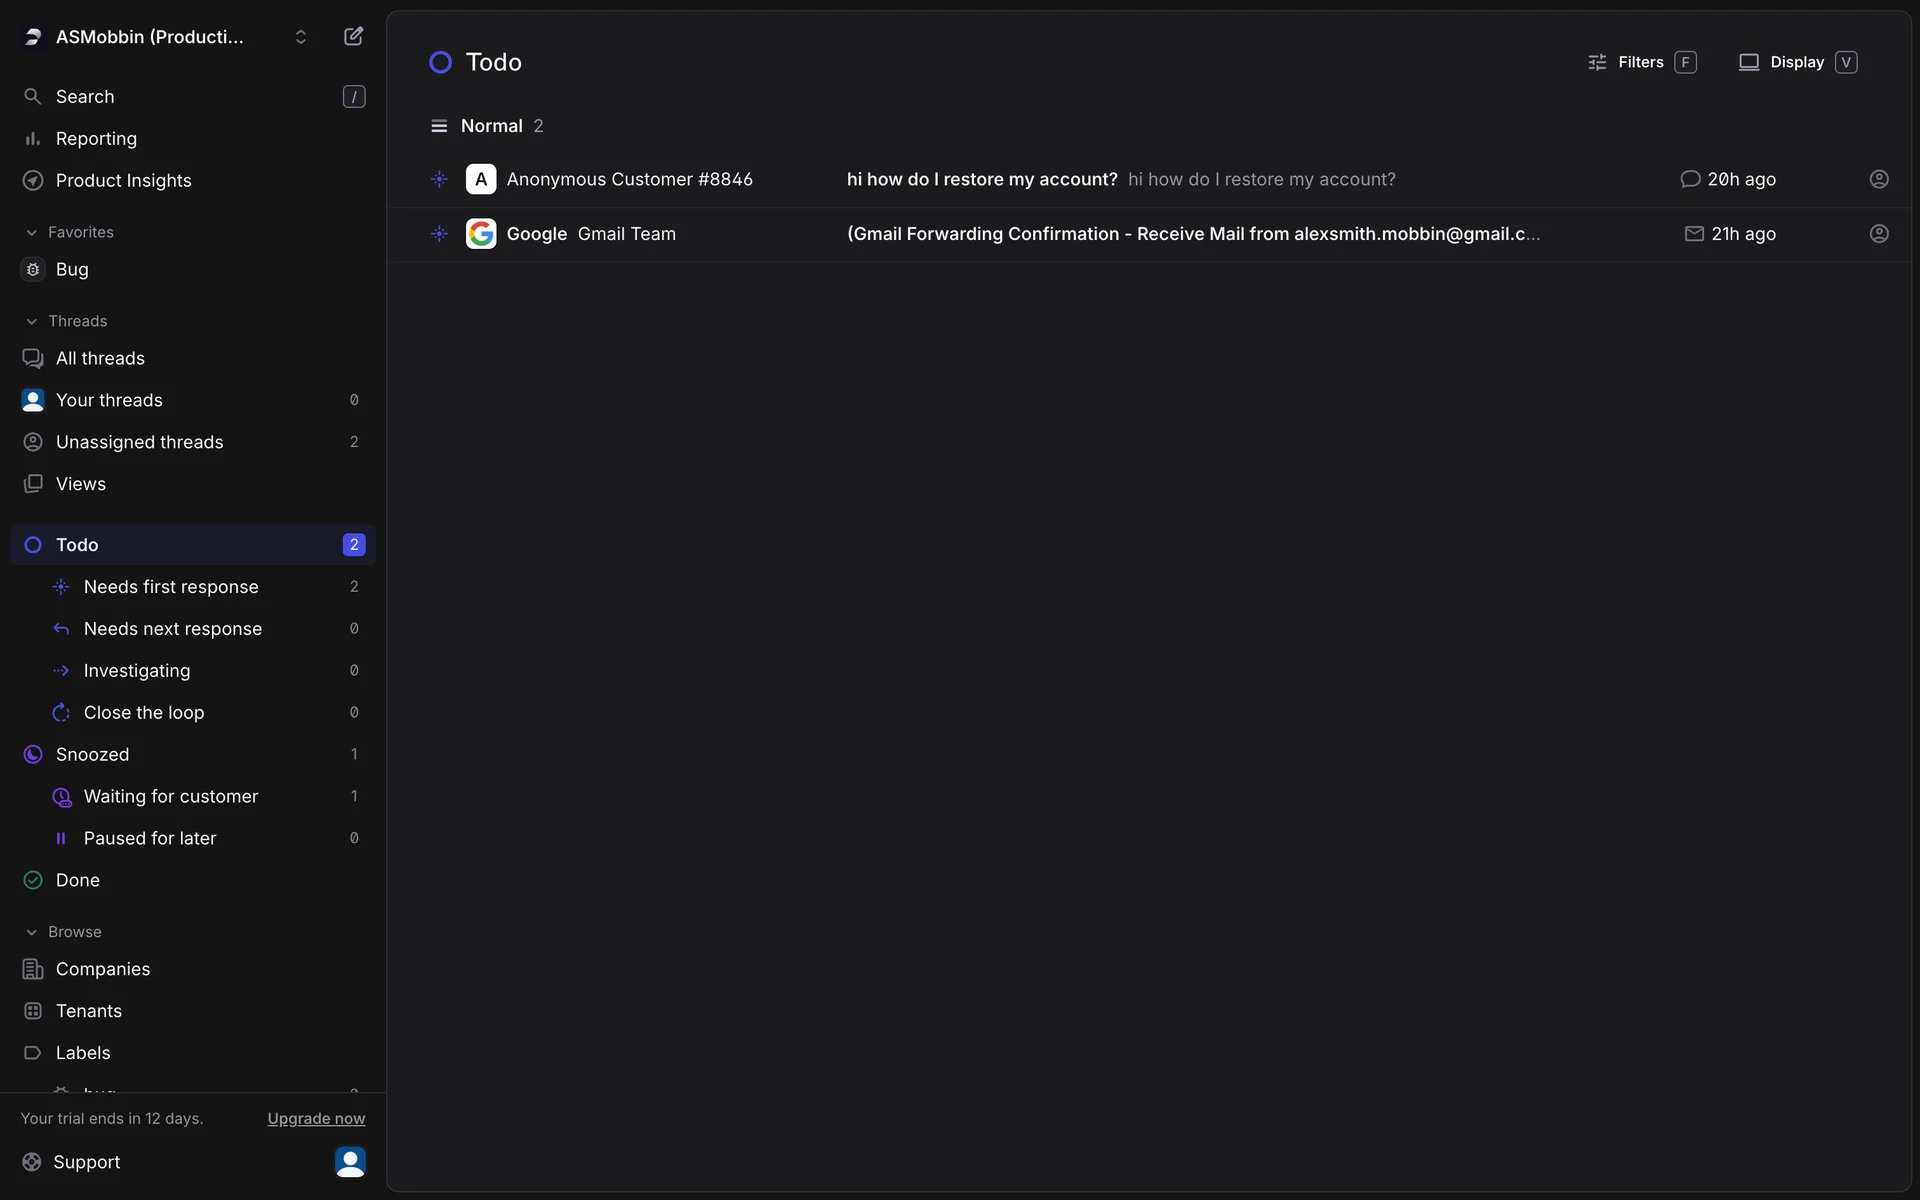Open the Filters menu
The height and width of the screenshot is (1200, 1920).
click(x=1641, y=62)
